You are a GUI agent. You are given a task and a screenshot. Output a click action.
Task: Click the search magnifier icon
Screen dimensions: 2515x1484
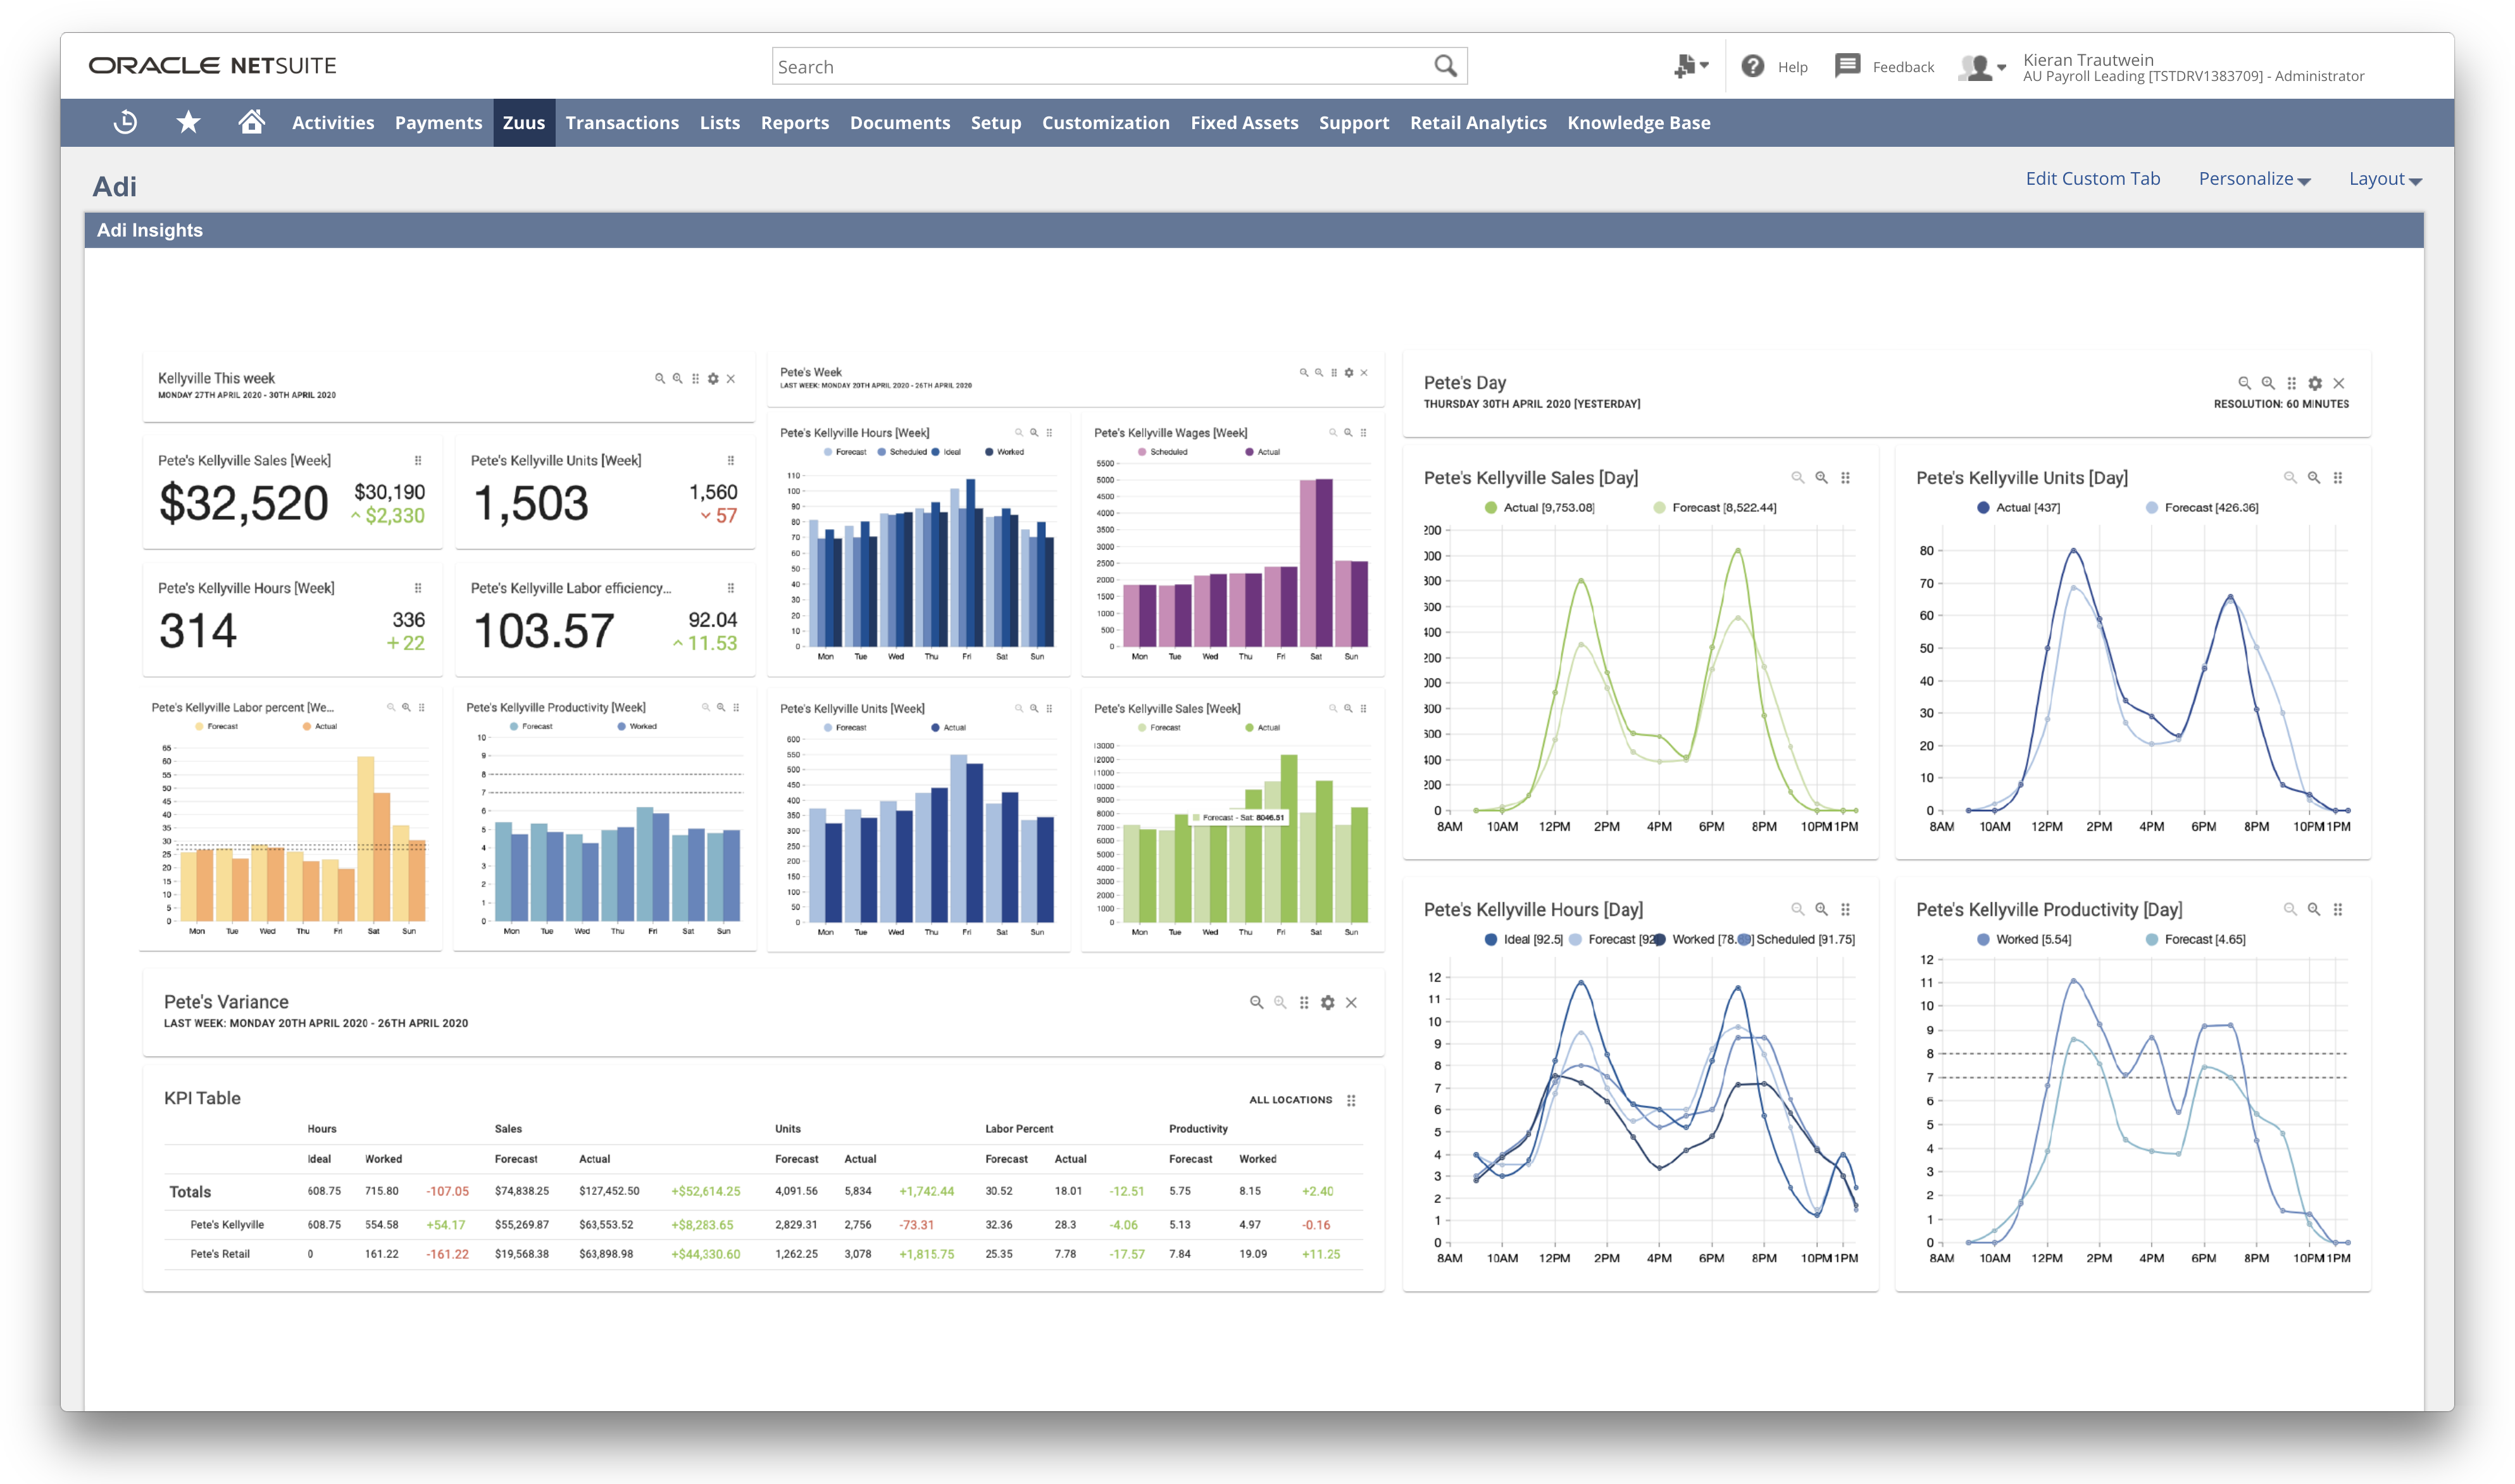pos(1445,66)
